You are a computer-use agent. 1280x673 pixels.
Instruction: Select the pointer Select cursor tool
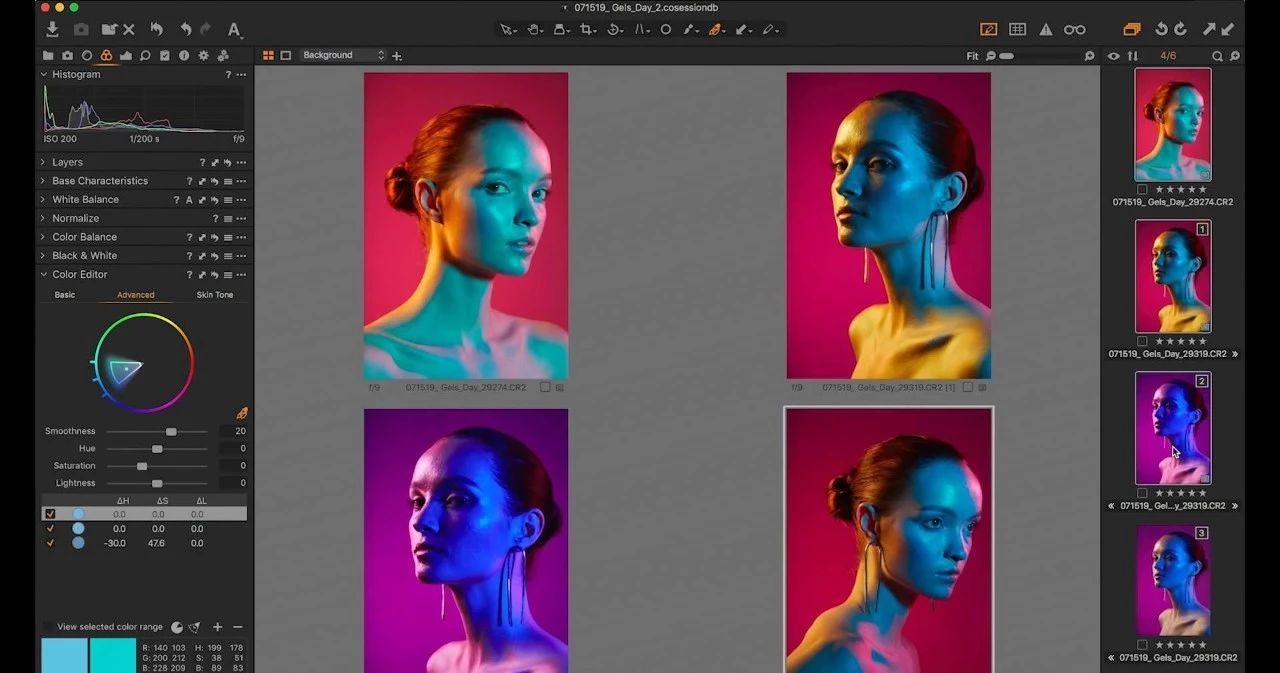[x=508, y=30]
